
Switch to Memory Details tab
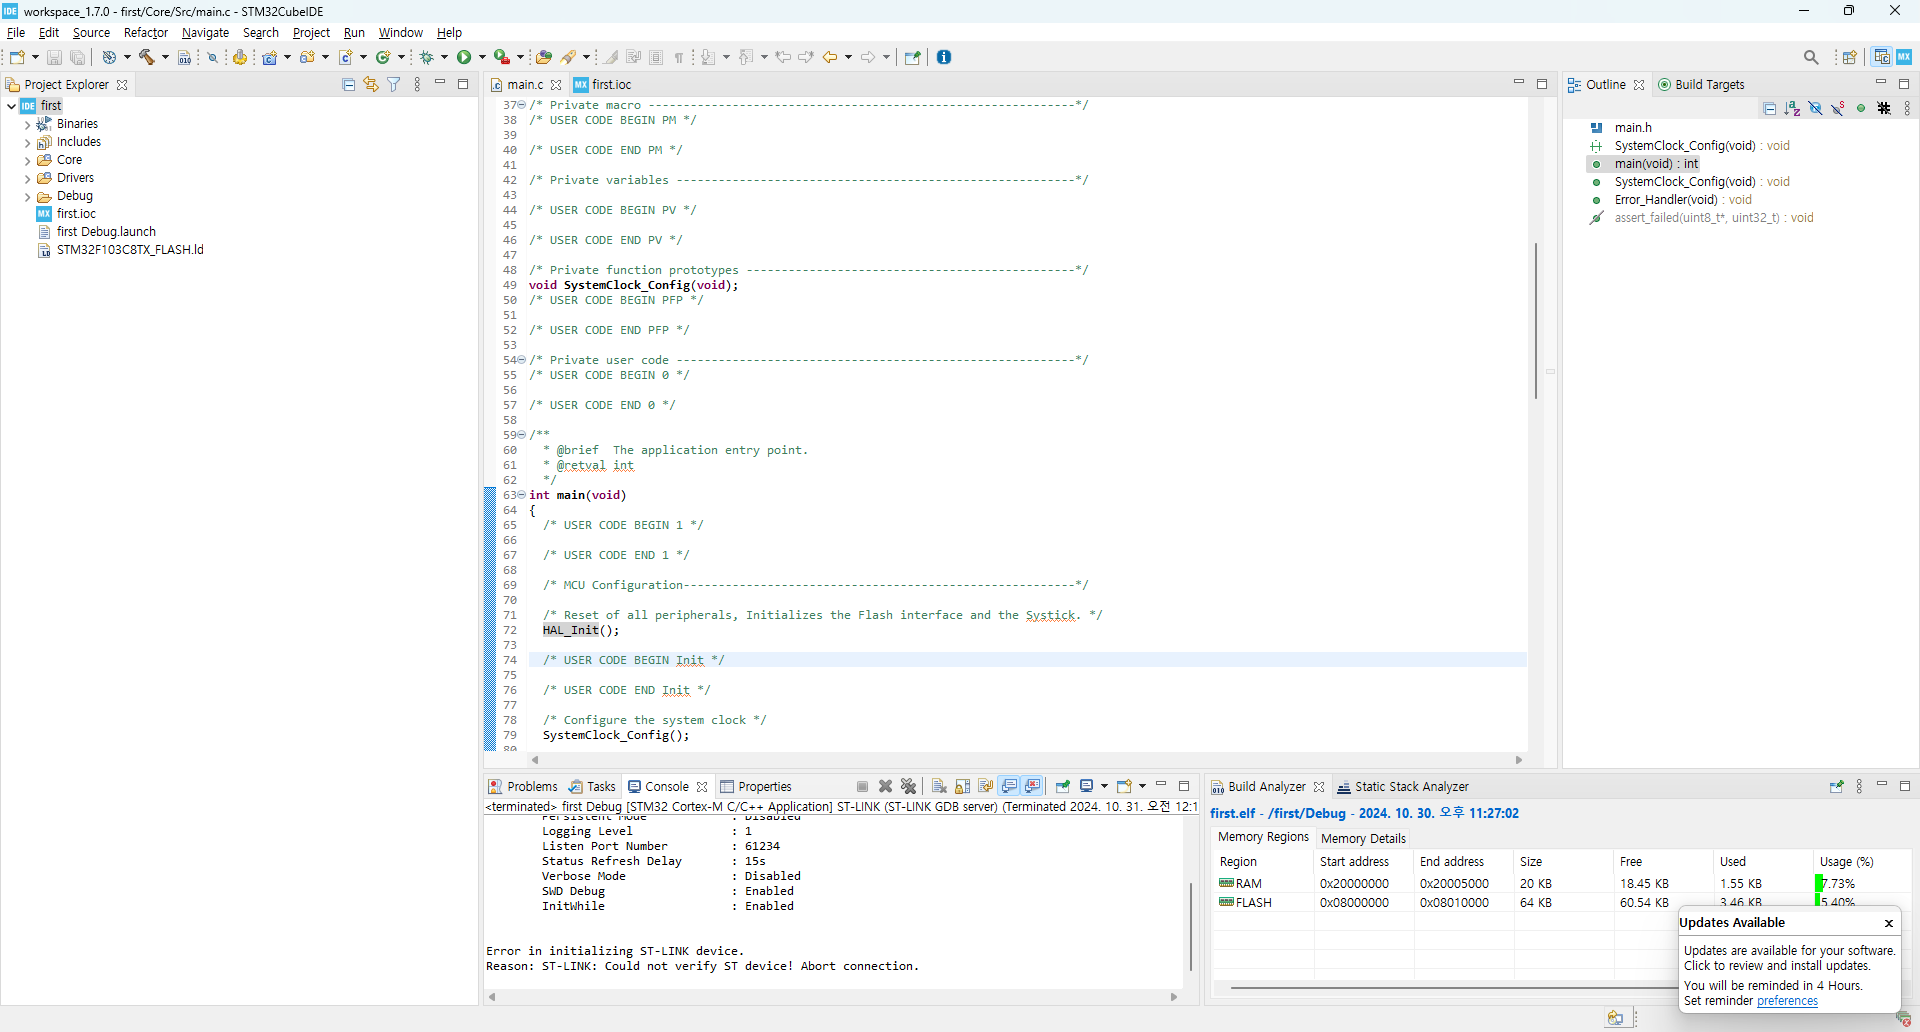click(1363, 839)
